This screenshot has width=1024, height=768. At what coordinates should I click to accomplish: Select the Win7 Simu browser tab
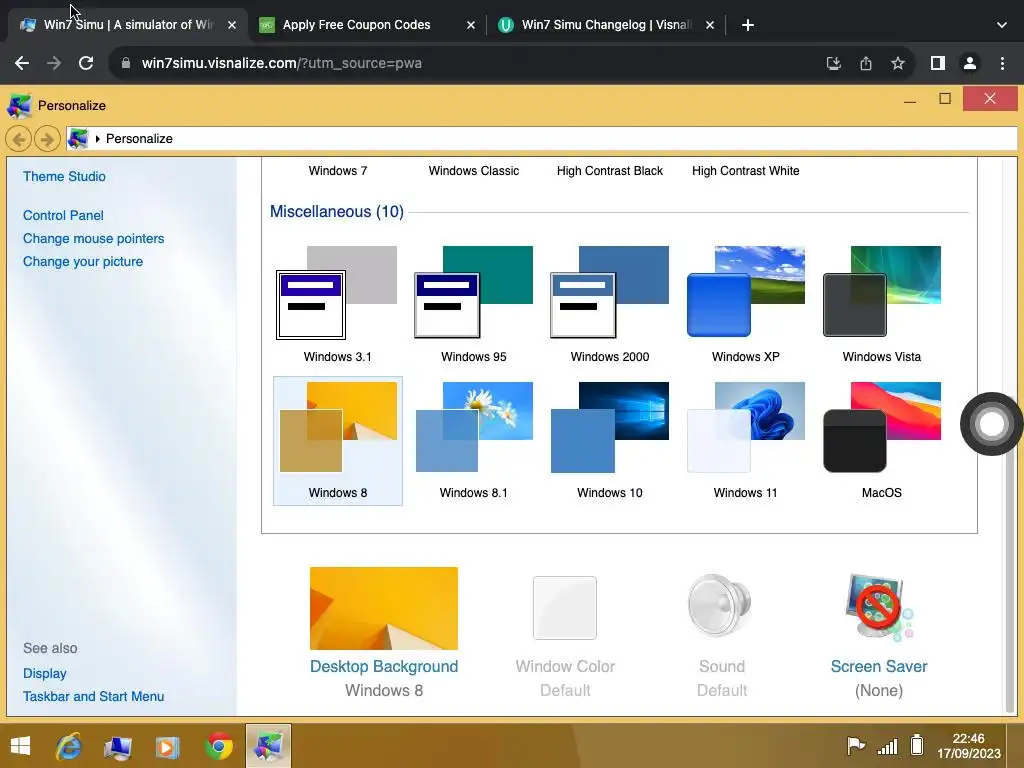coord(129,25)
